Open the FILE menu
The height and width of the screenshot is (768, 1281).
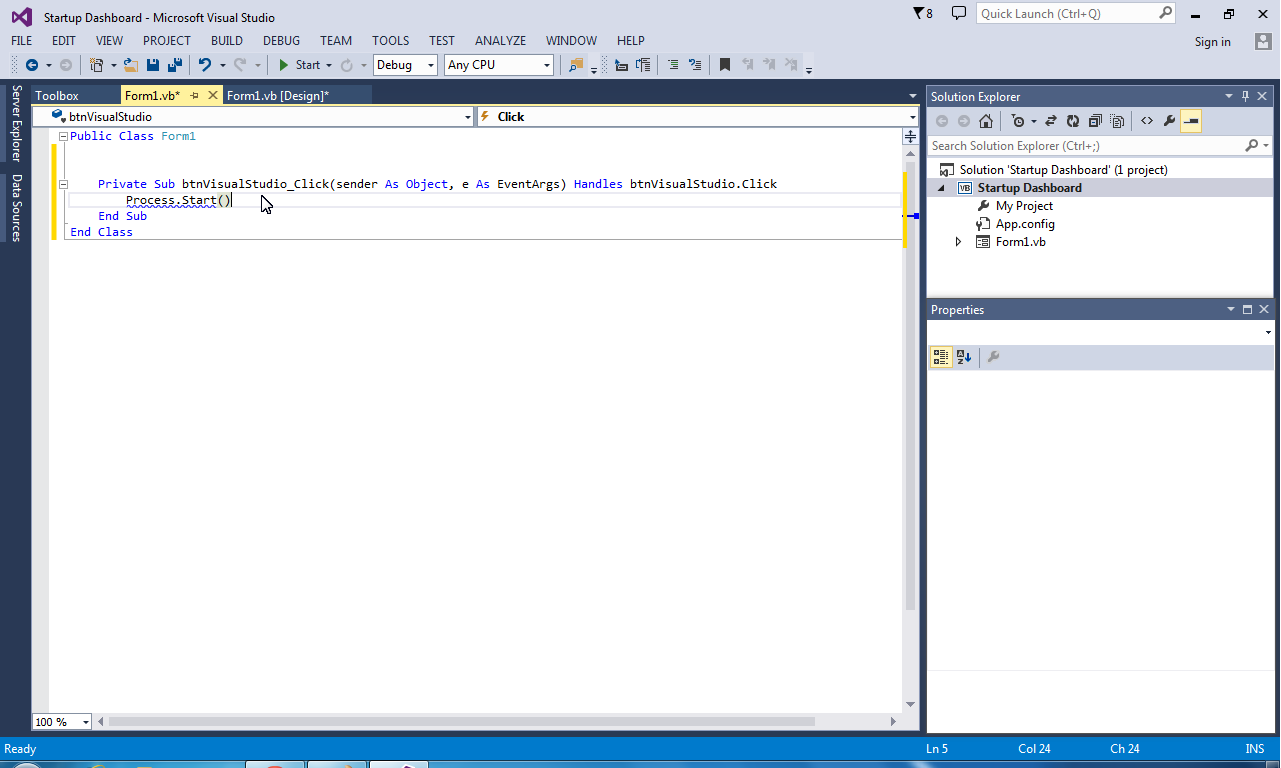21,41
